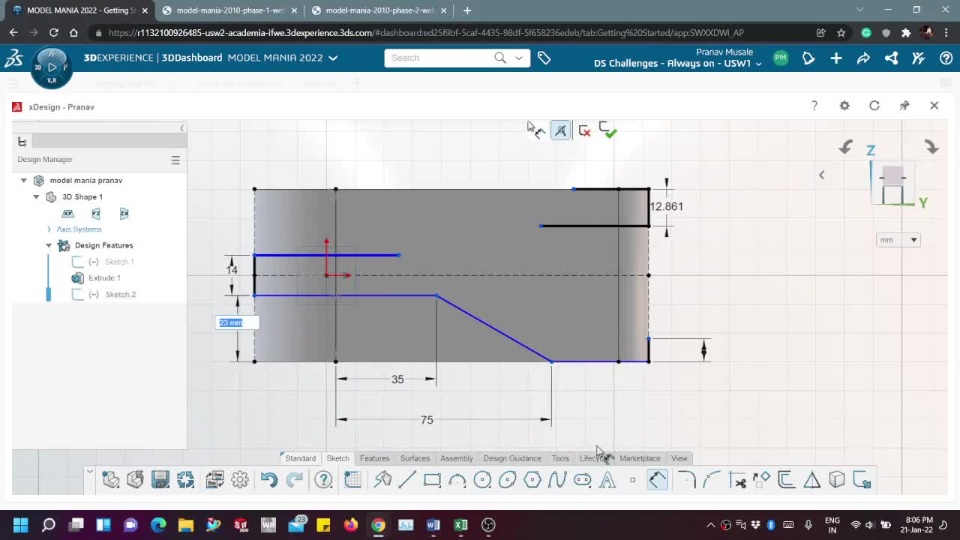Image resolution: width=960 pixels, height=540 pixels.
Task: Switch to the Features toolbar tab
Action: click(375, 458)
